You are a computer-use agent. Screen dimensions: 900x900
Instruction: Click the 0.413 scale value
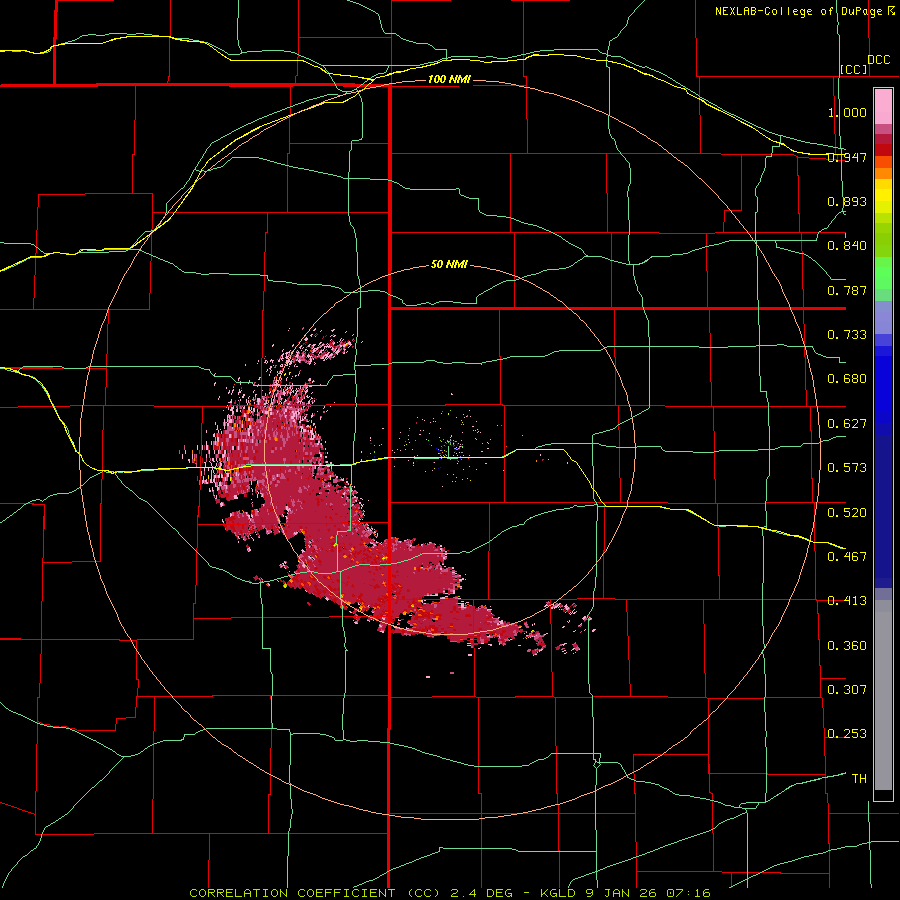[x=847, y=601]
